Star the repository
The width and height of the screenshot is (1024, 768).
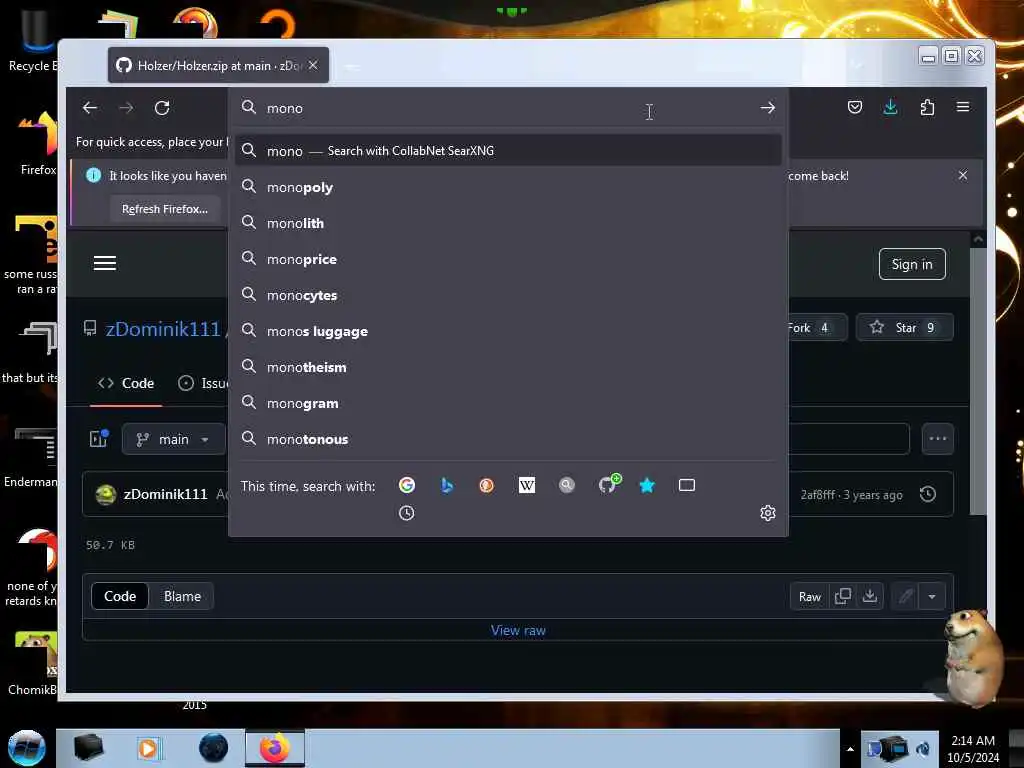pos(904,327)
